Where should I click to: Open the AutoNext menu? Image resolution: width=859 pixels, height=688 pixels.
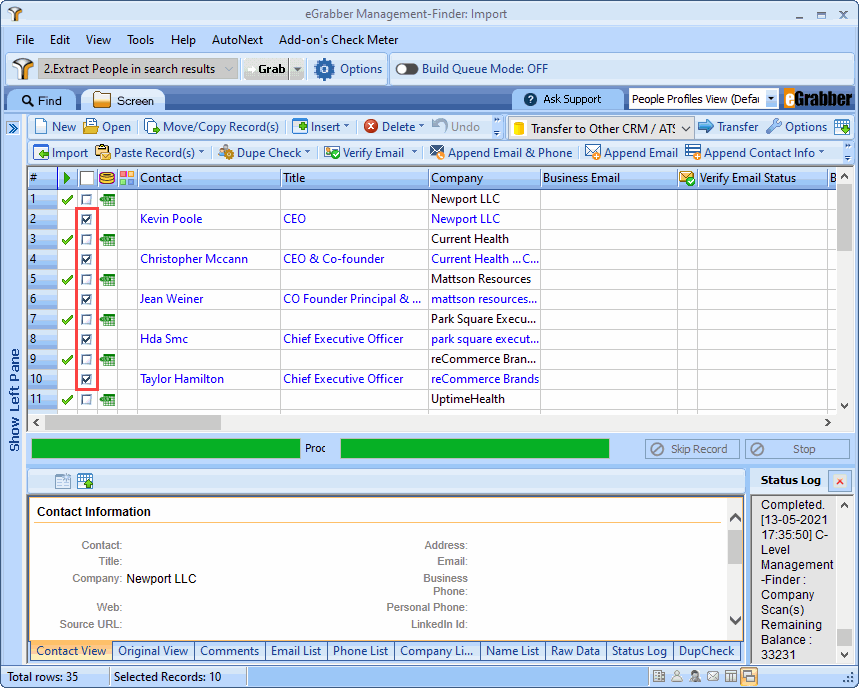[x=237, y=40]
